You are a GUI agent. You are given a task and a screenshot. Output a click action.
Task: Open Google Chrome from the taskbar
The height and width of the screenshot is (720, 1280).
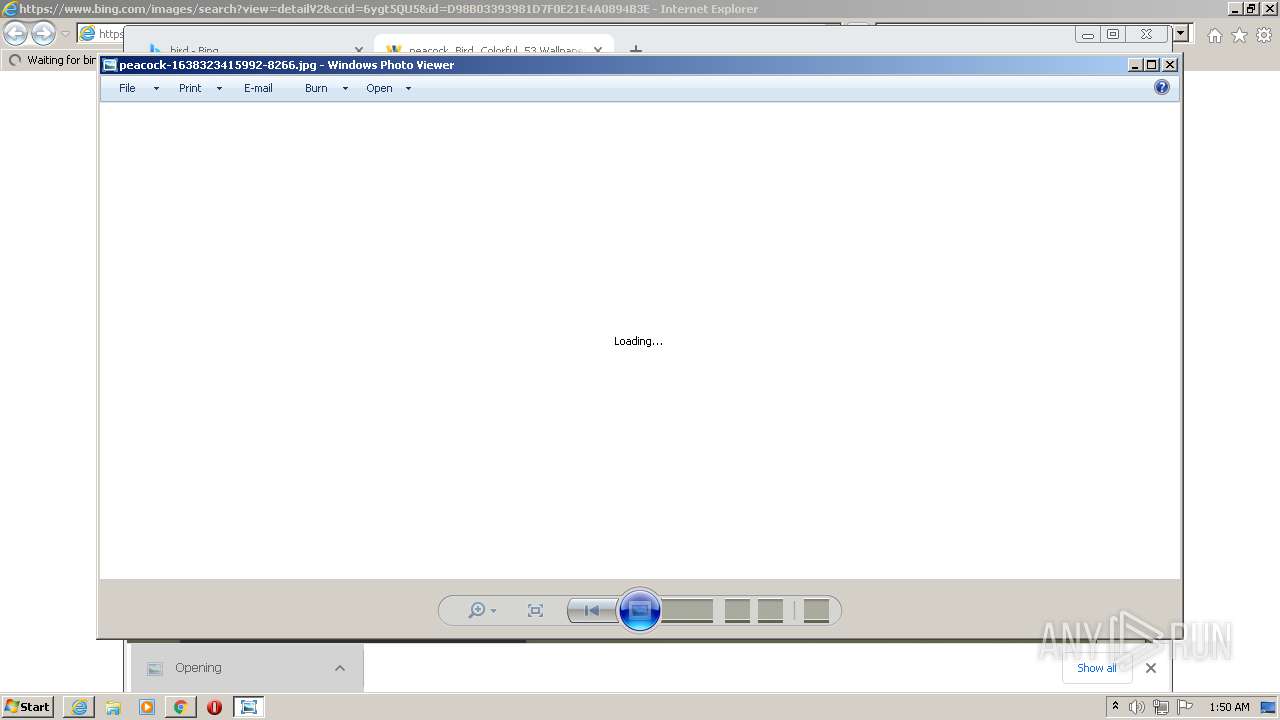pos(181,707)
